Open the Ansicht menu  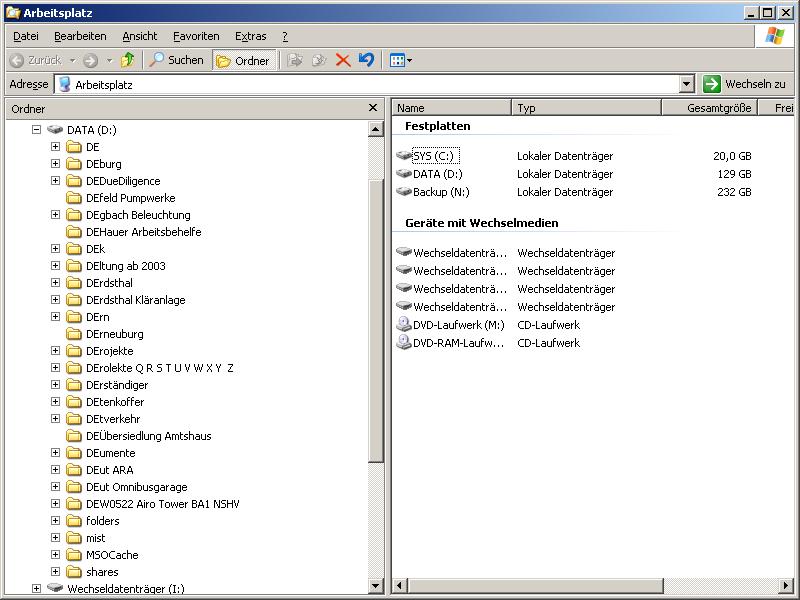tap(140, 36)
